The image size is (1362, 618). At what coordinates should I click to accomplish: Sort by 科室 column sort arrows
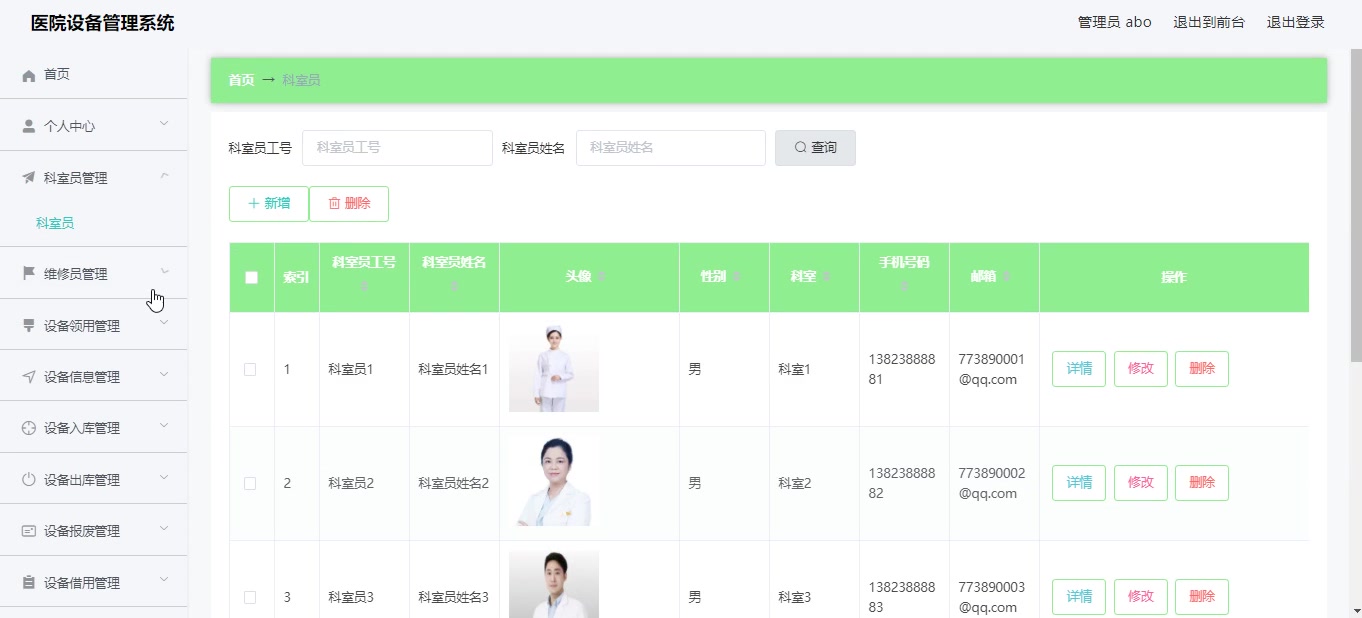(x=827, y=277)
